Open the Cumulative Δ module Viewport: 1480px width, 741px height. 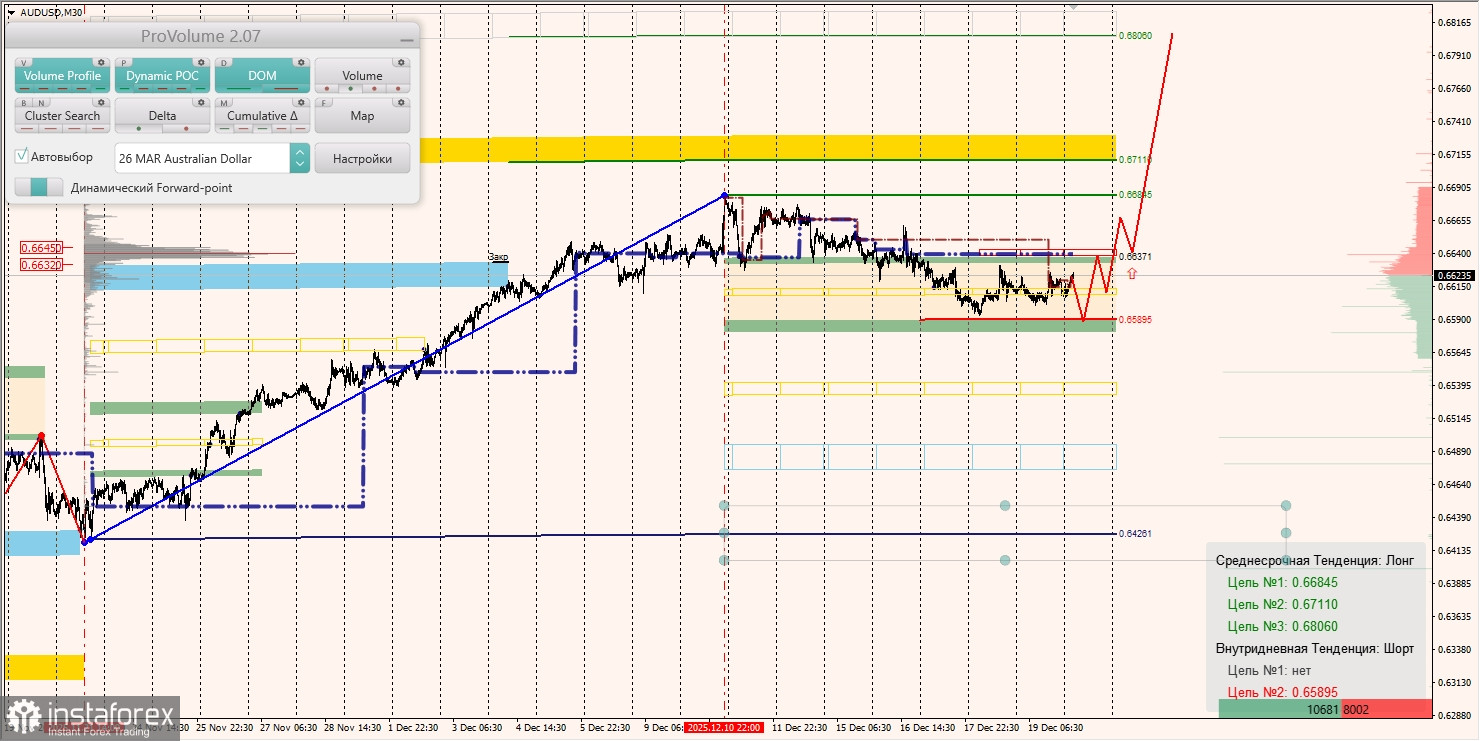(263, 115)
